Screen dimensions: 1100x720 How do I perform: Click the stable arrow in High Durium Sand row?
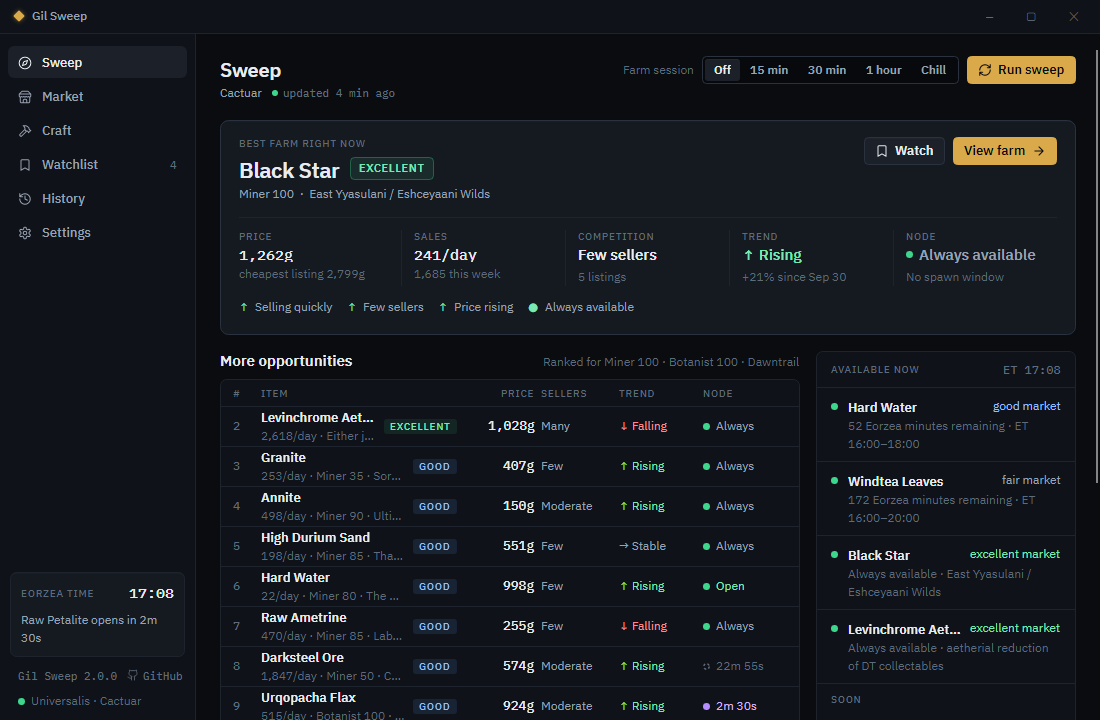624,546
